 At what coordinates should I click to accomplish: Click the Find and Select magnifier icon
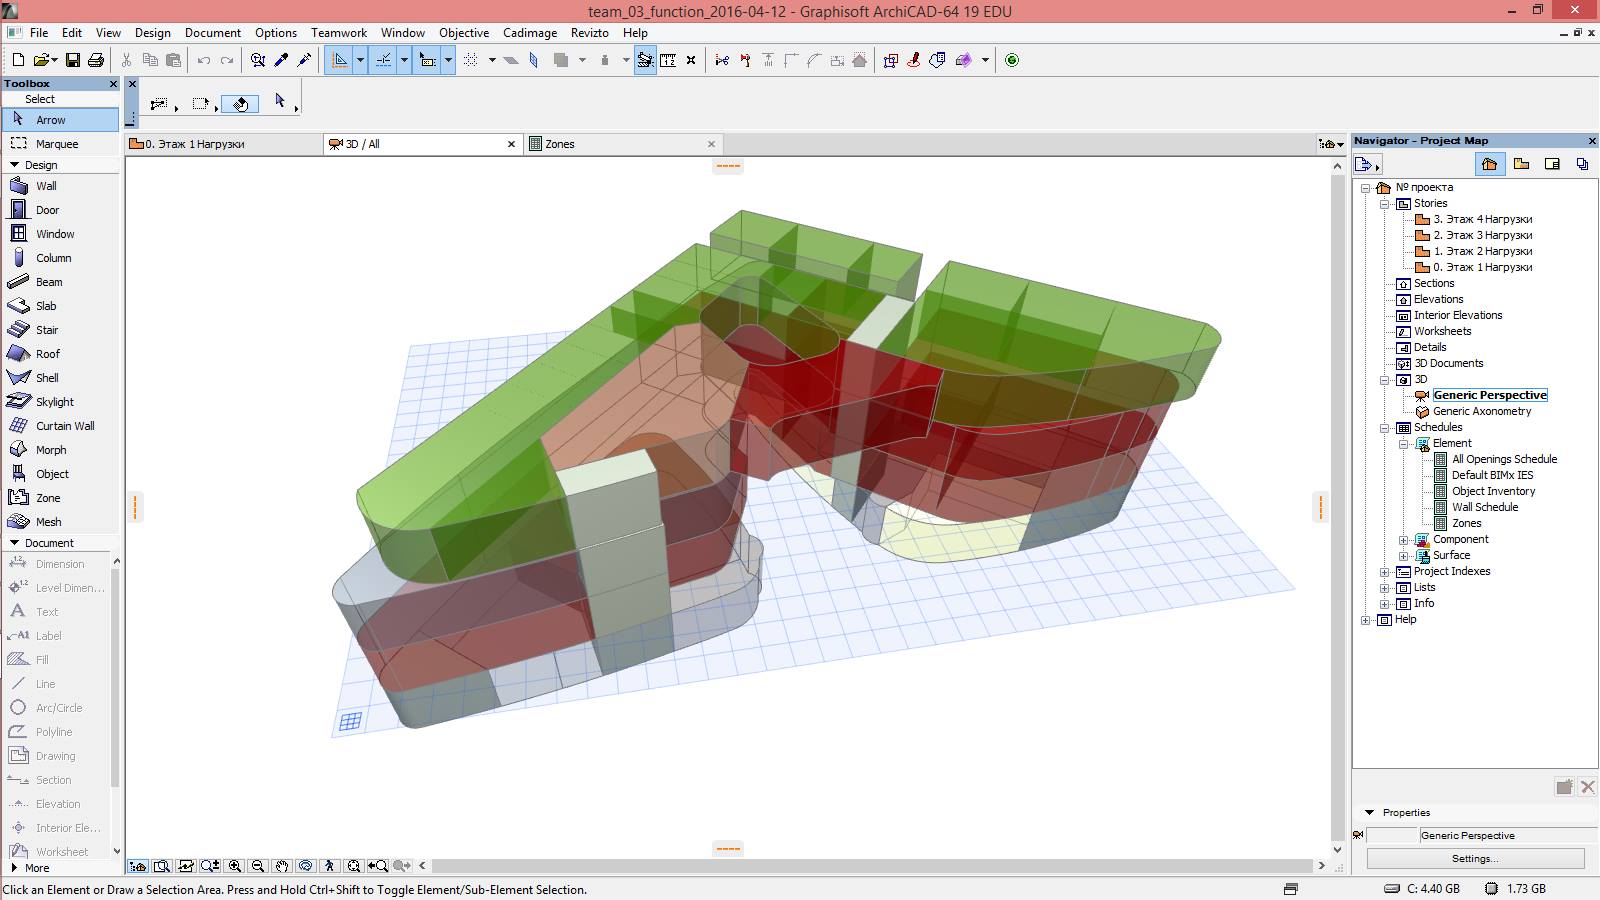[258, 60]
